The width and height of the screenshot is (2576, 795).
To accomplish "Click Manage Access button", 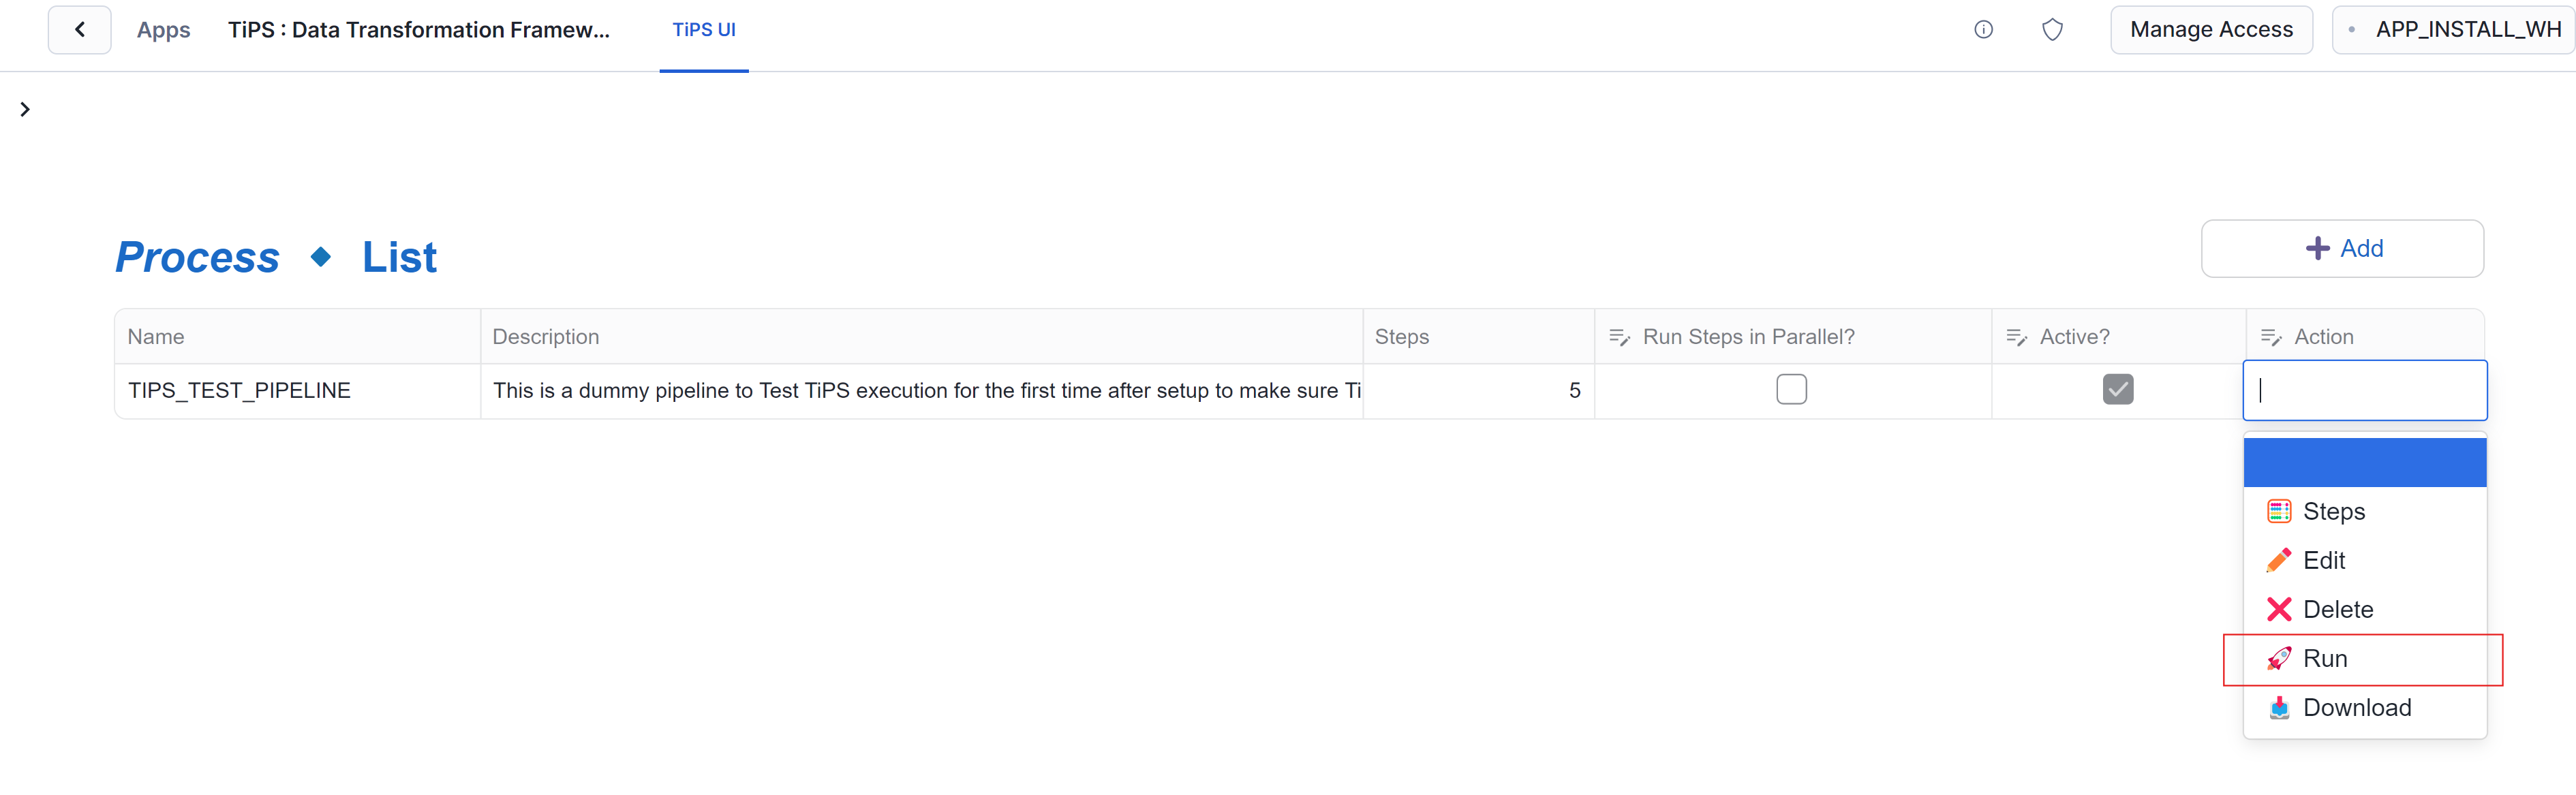I will (2208, 28).
